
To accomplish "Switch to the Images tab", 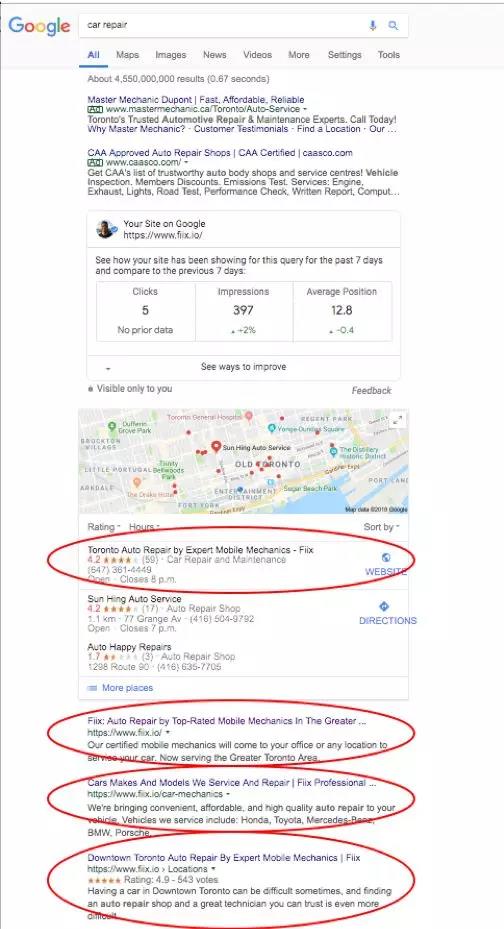I will [171, 55].
